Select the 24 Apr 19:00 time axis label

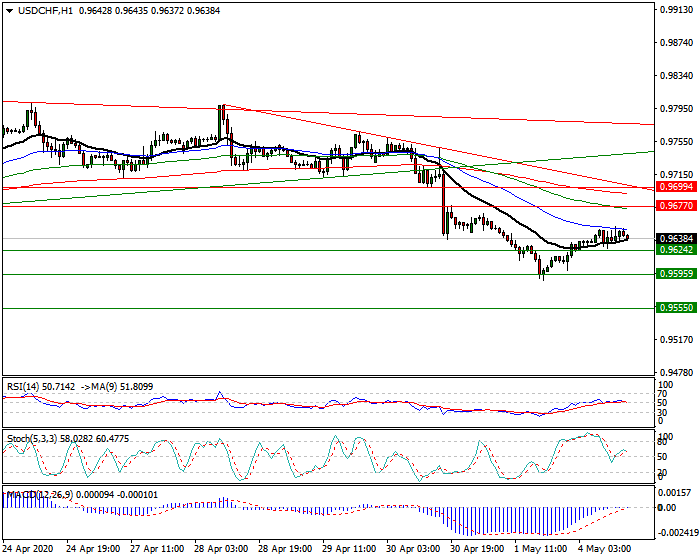coord(93,548)
